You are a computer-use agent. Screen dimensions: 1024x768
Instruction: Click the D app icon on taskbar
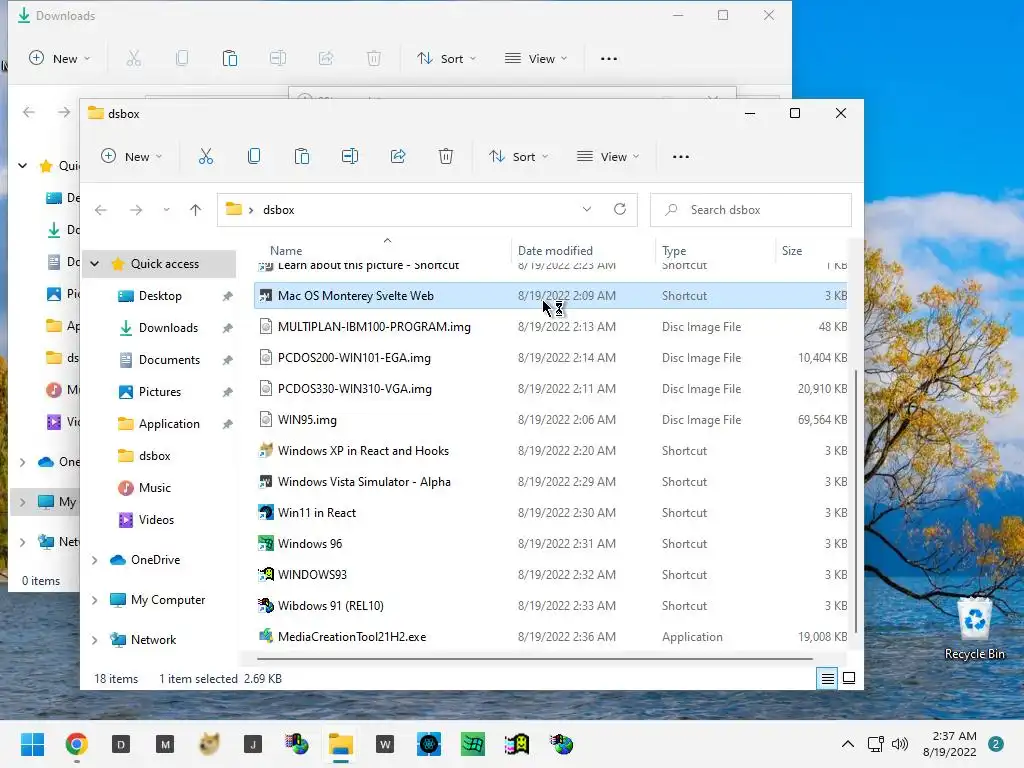[x=121, y=744]
